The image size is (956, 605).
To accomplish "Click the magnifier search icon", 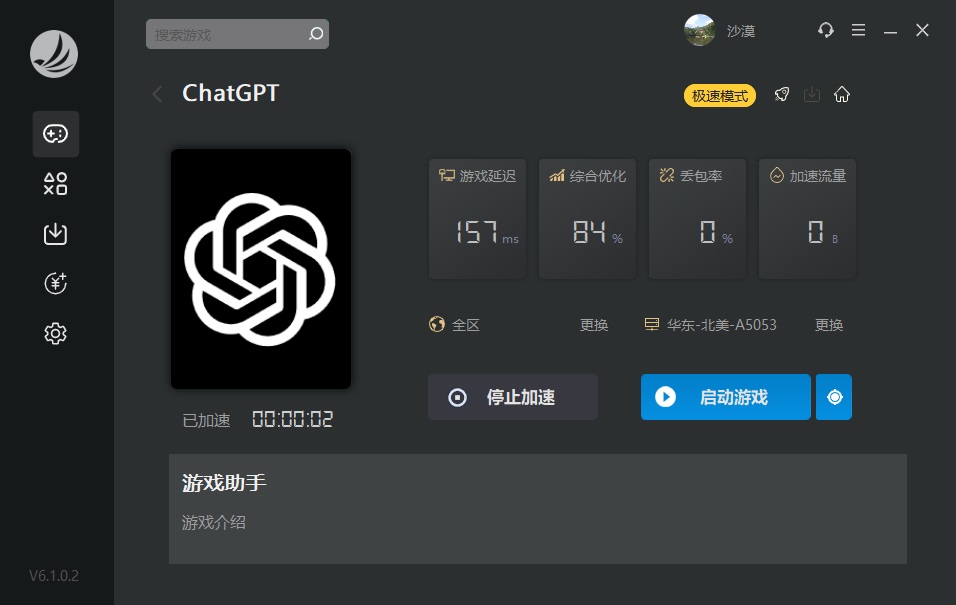I will [316, 34].
